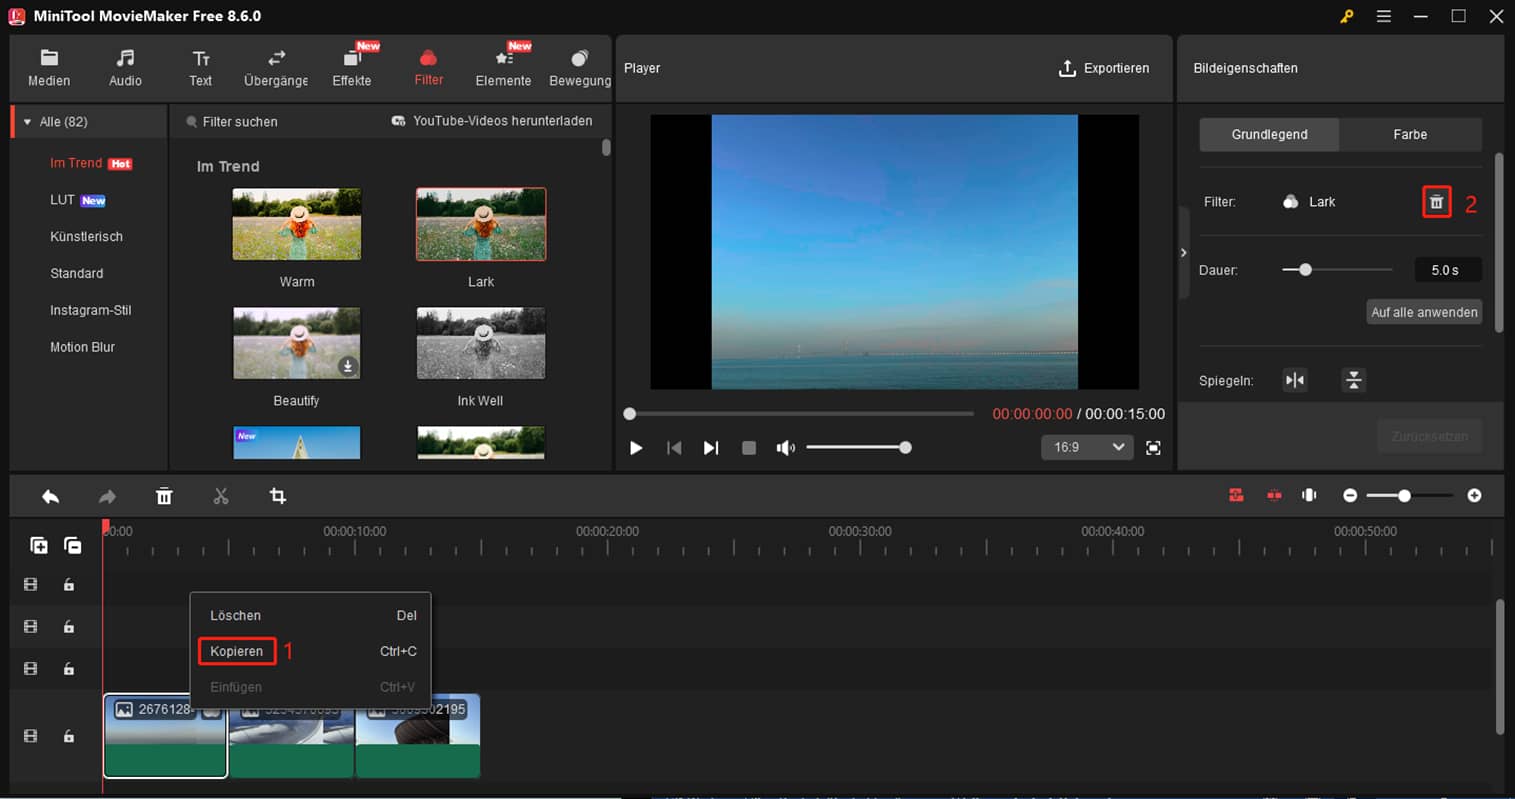Adjust the Dauer duration slider

coord(1304,269)
